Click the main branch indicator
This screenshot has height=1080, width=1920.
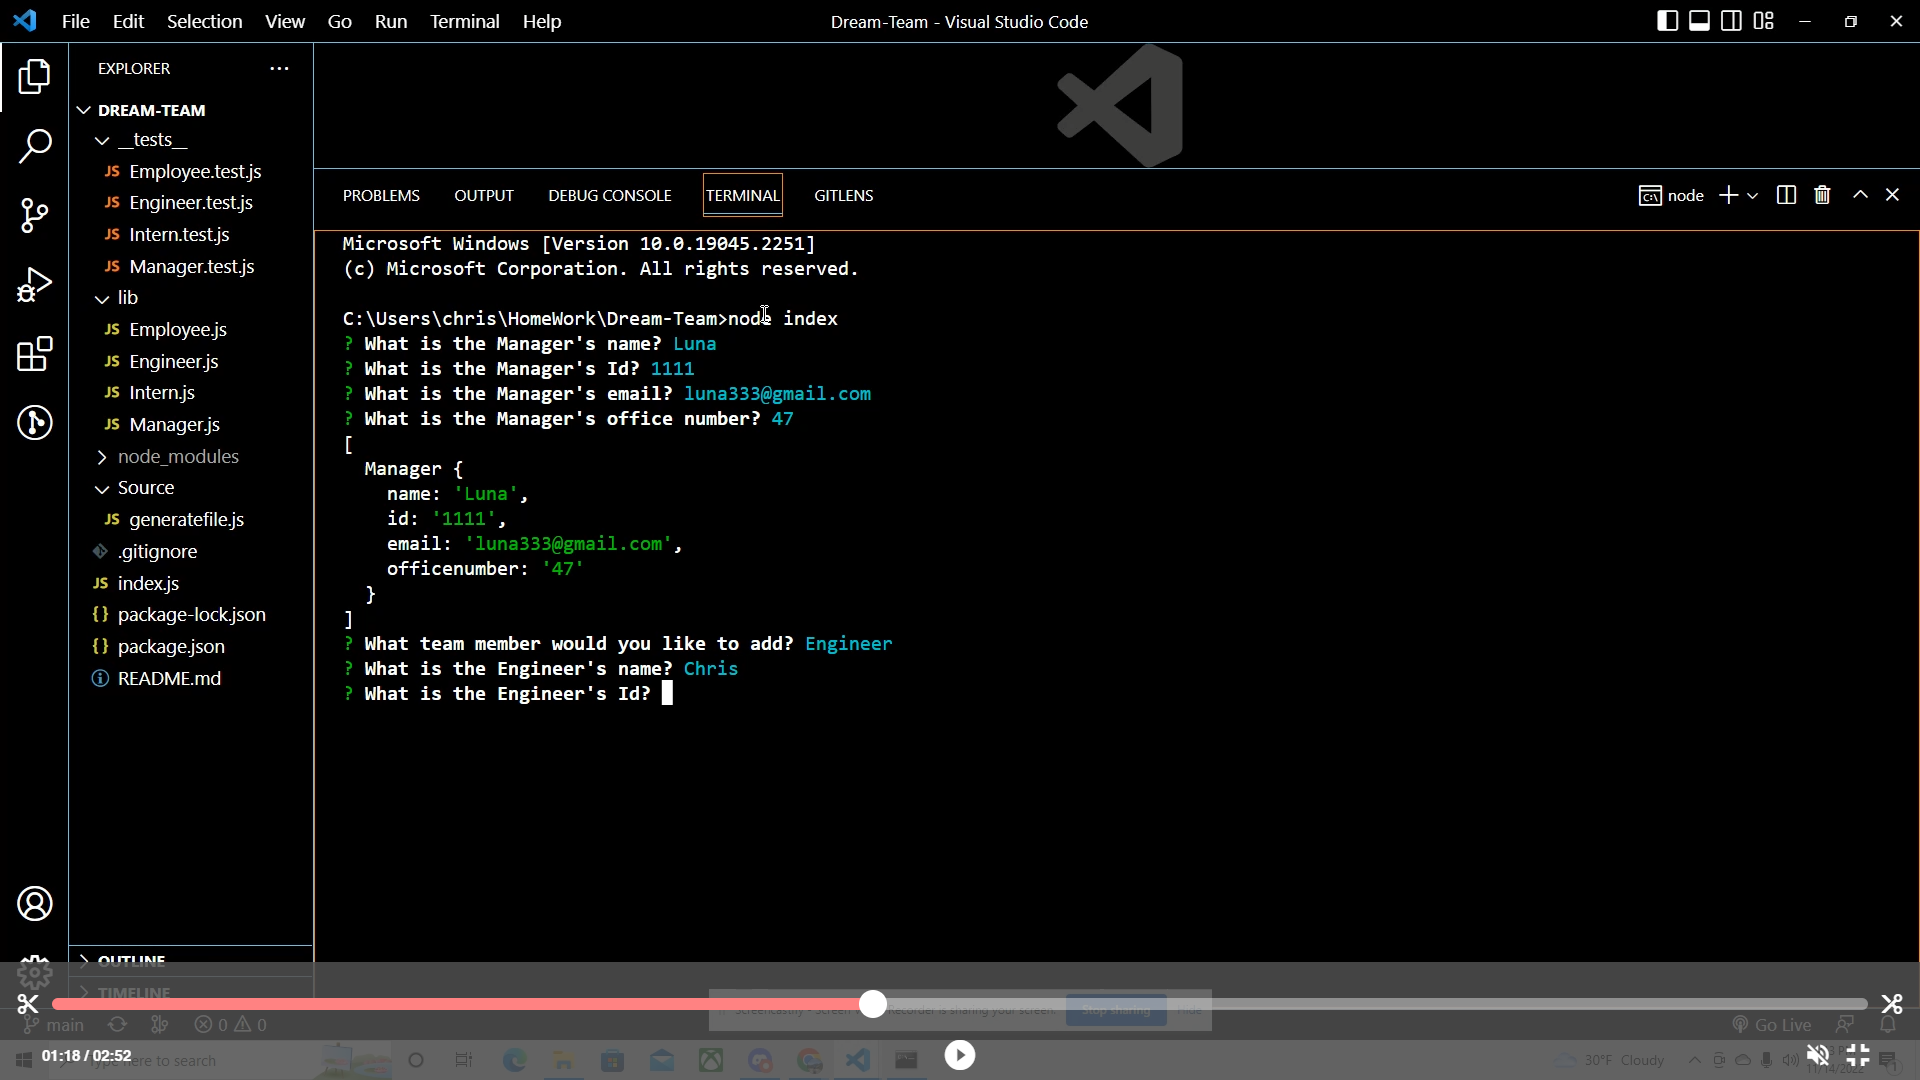coord(55,1025)
